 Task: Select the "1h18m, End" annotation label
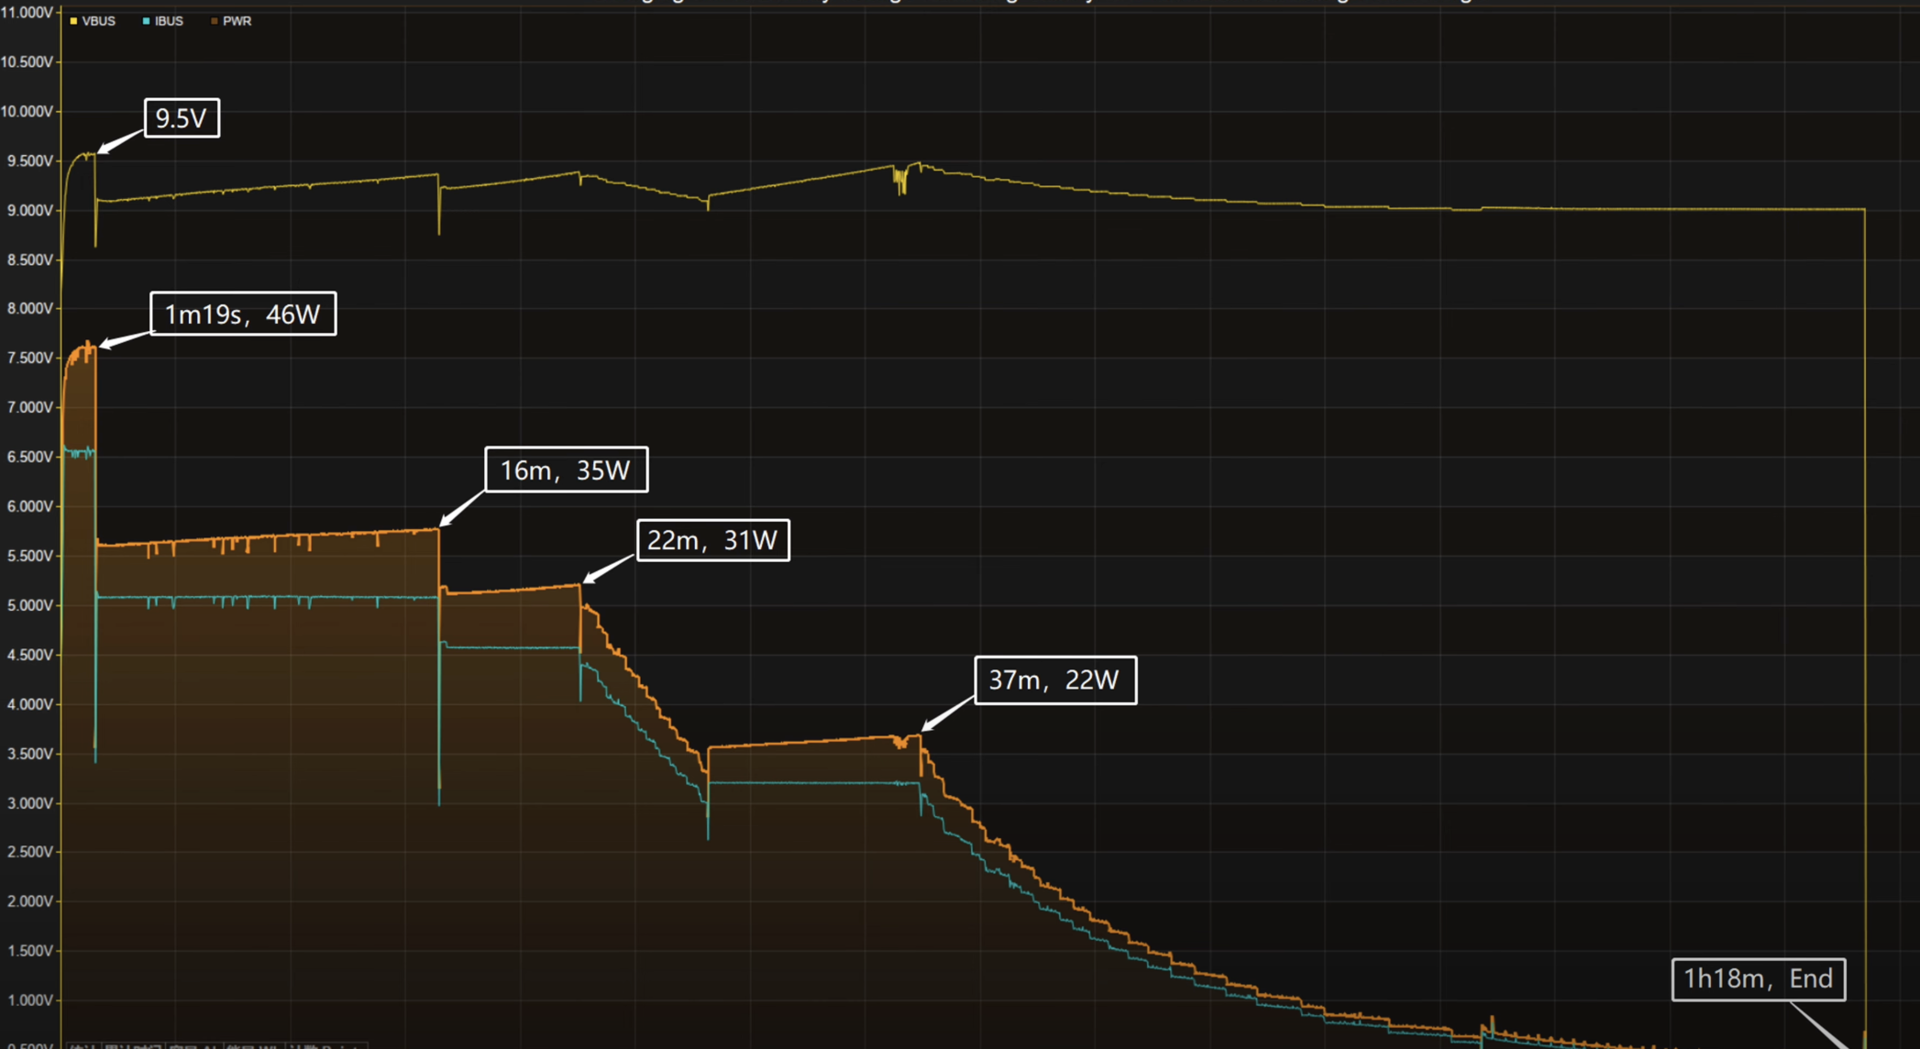(x=1758, y=979)
